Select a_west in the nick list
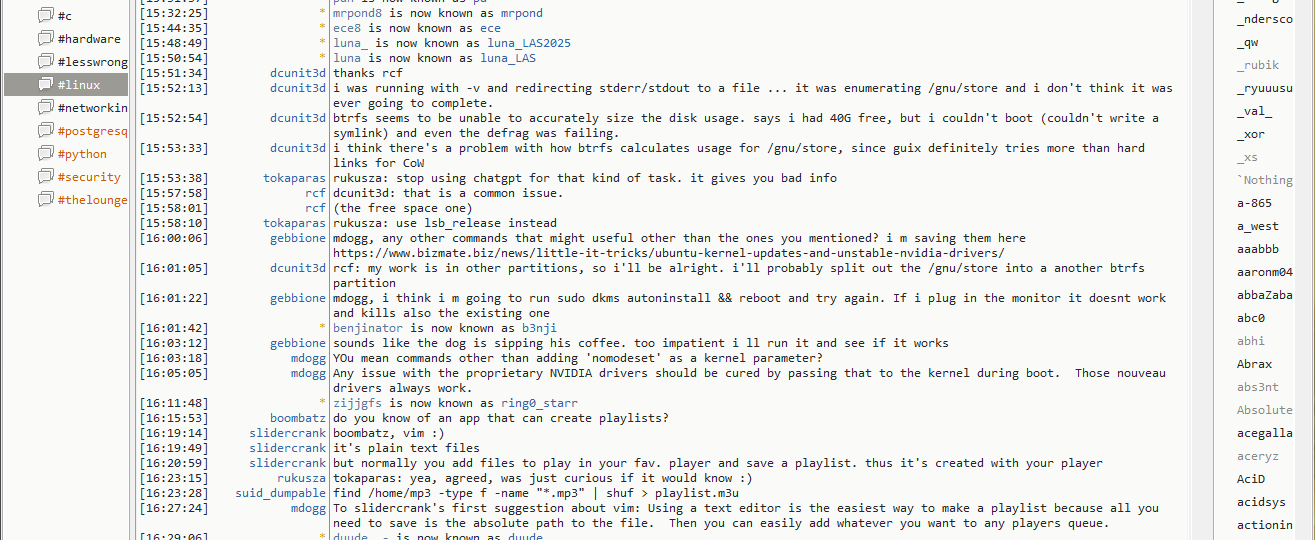 1257,226
